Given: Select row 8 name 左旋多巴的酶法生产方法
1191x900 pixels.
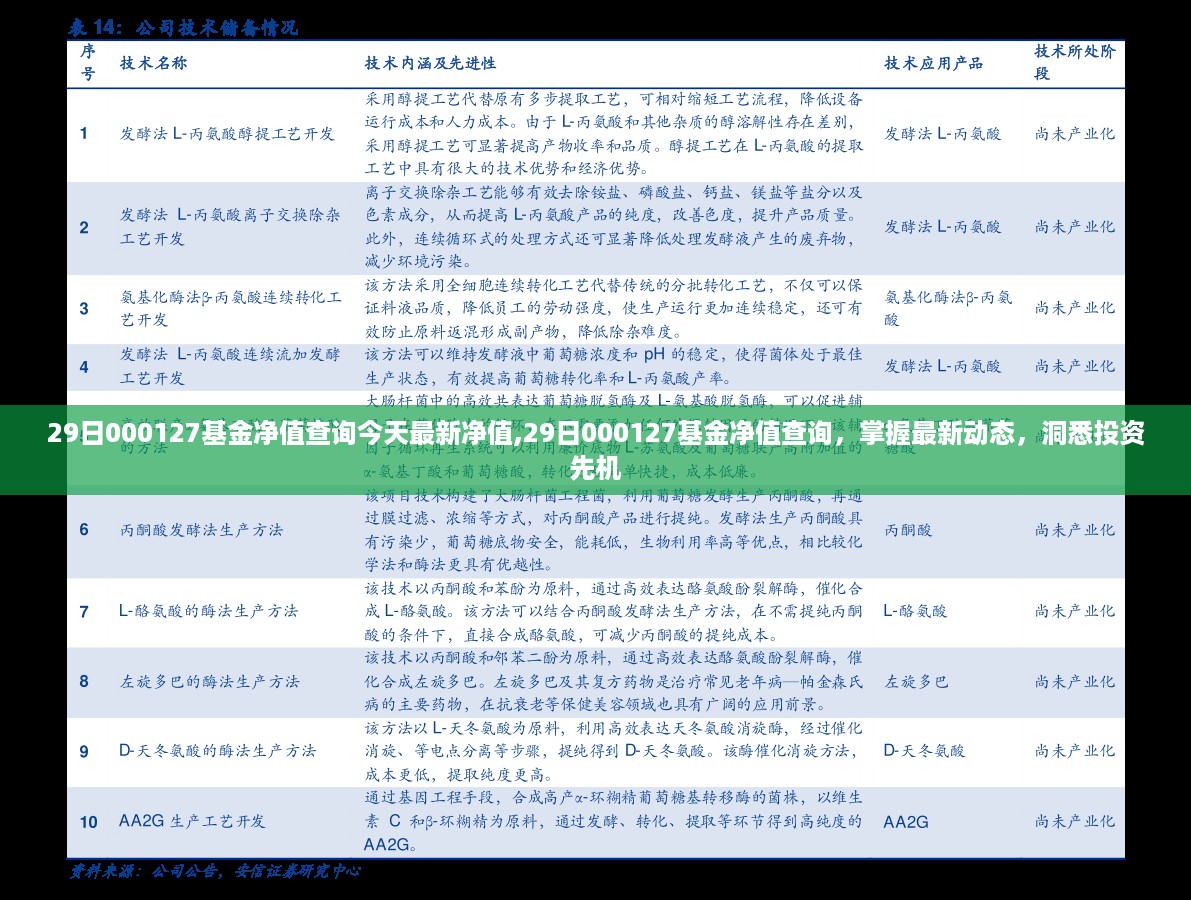Looking at the screenshot, I should coord(209,681).
